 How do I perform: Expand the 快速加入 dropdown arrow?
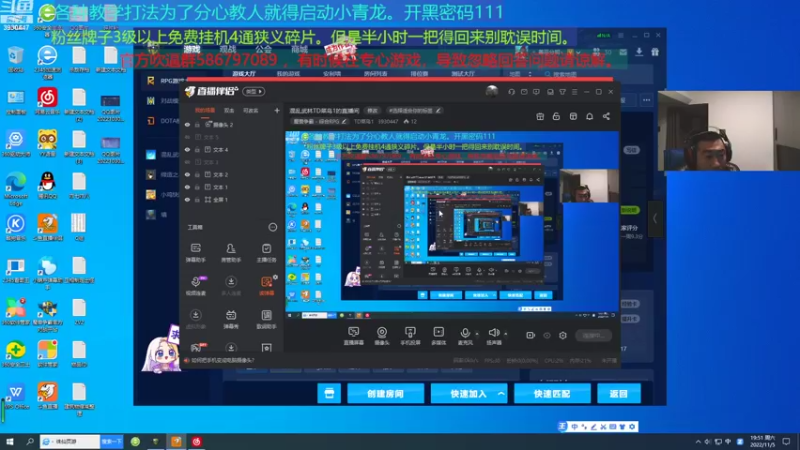pyautogui.click(x=501, y=394)
